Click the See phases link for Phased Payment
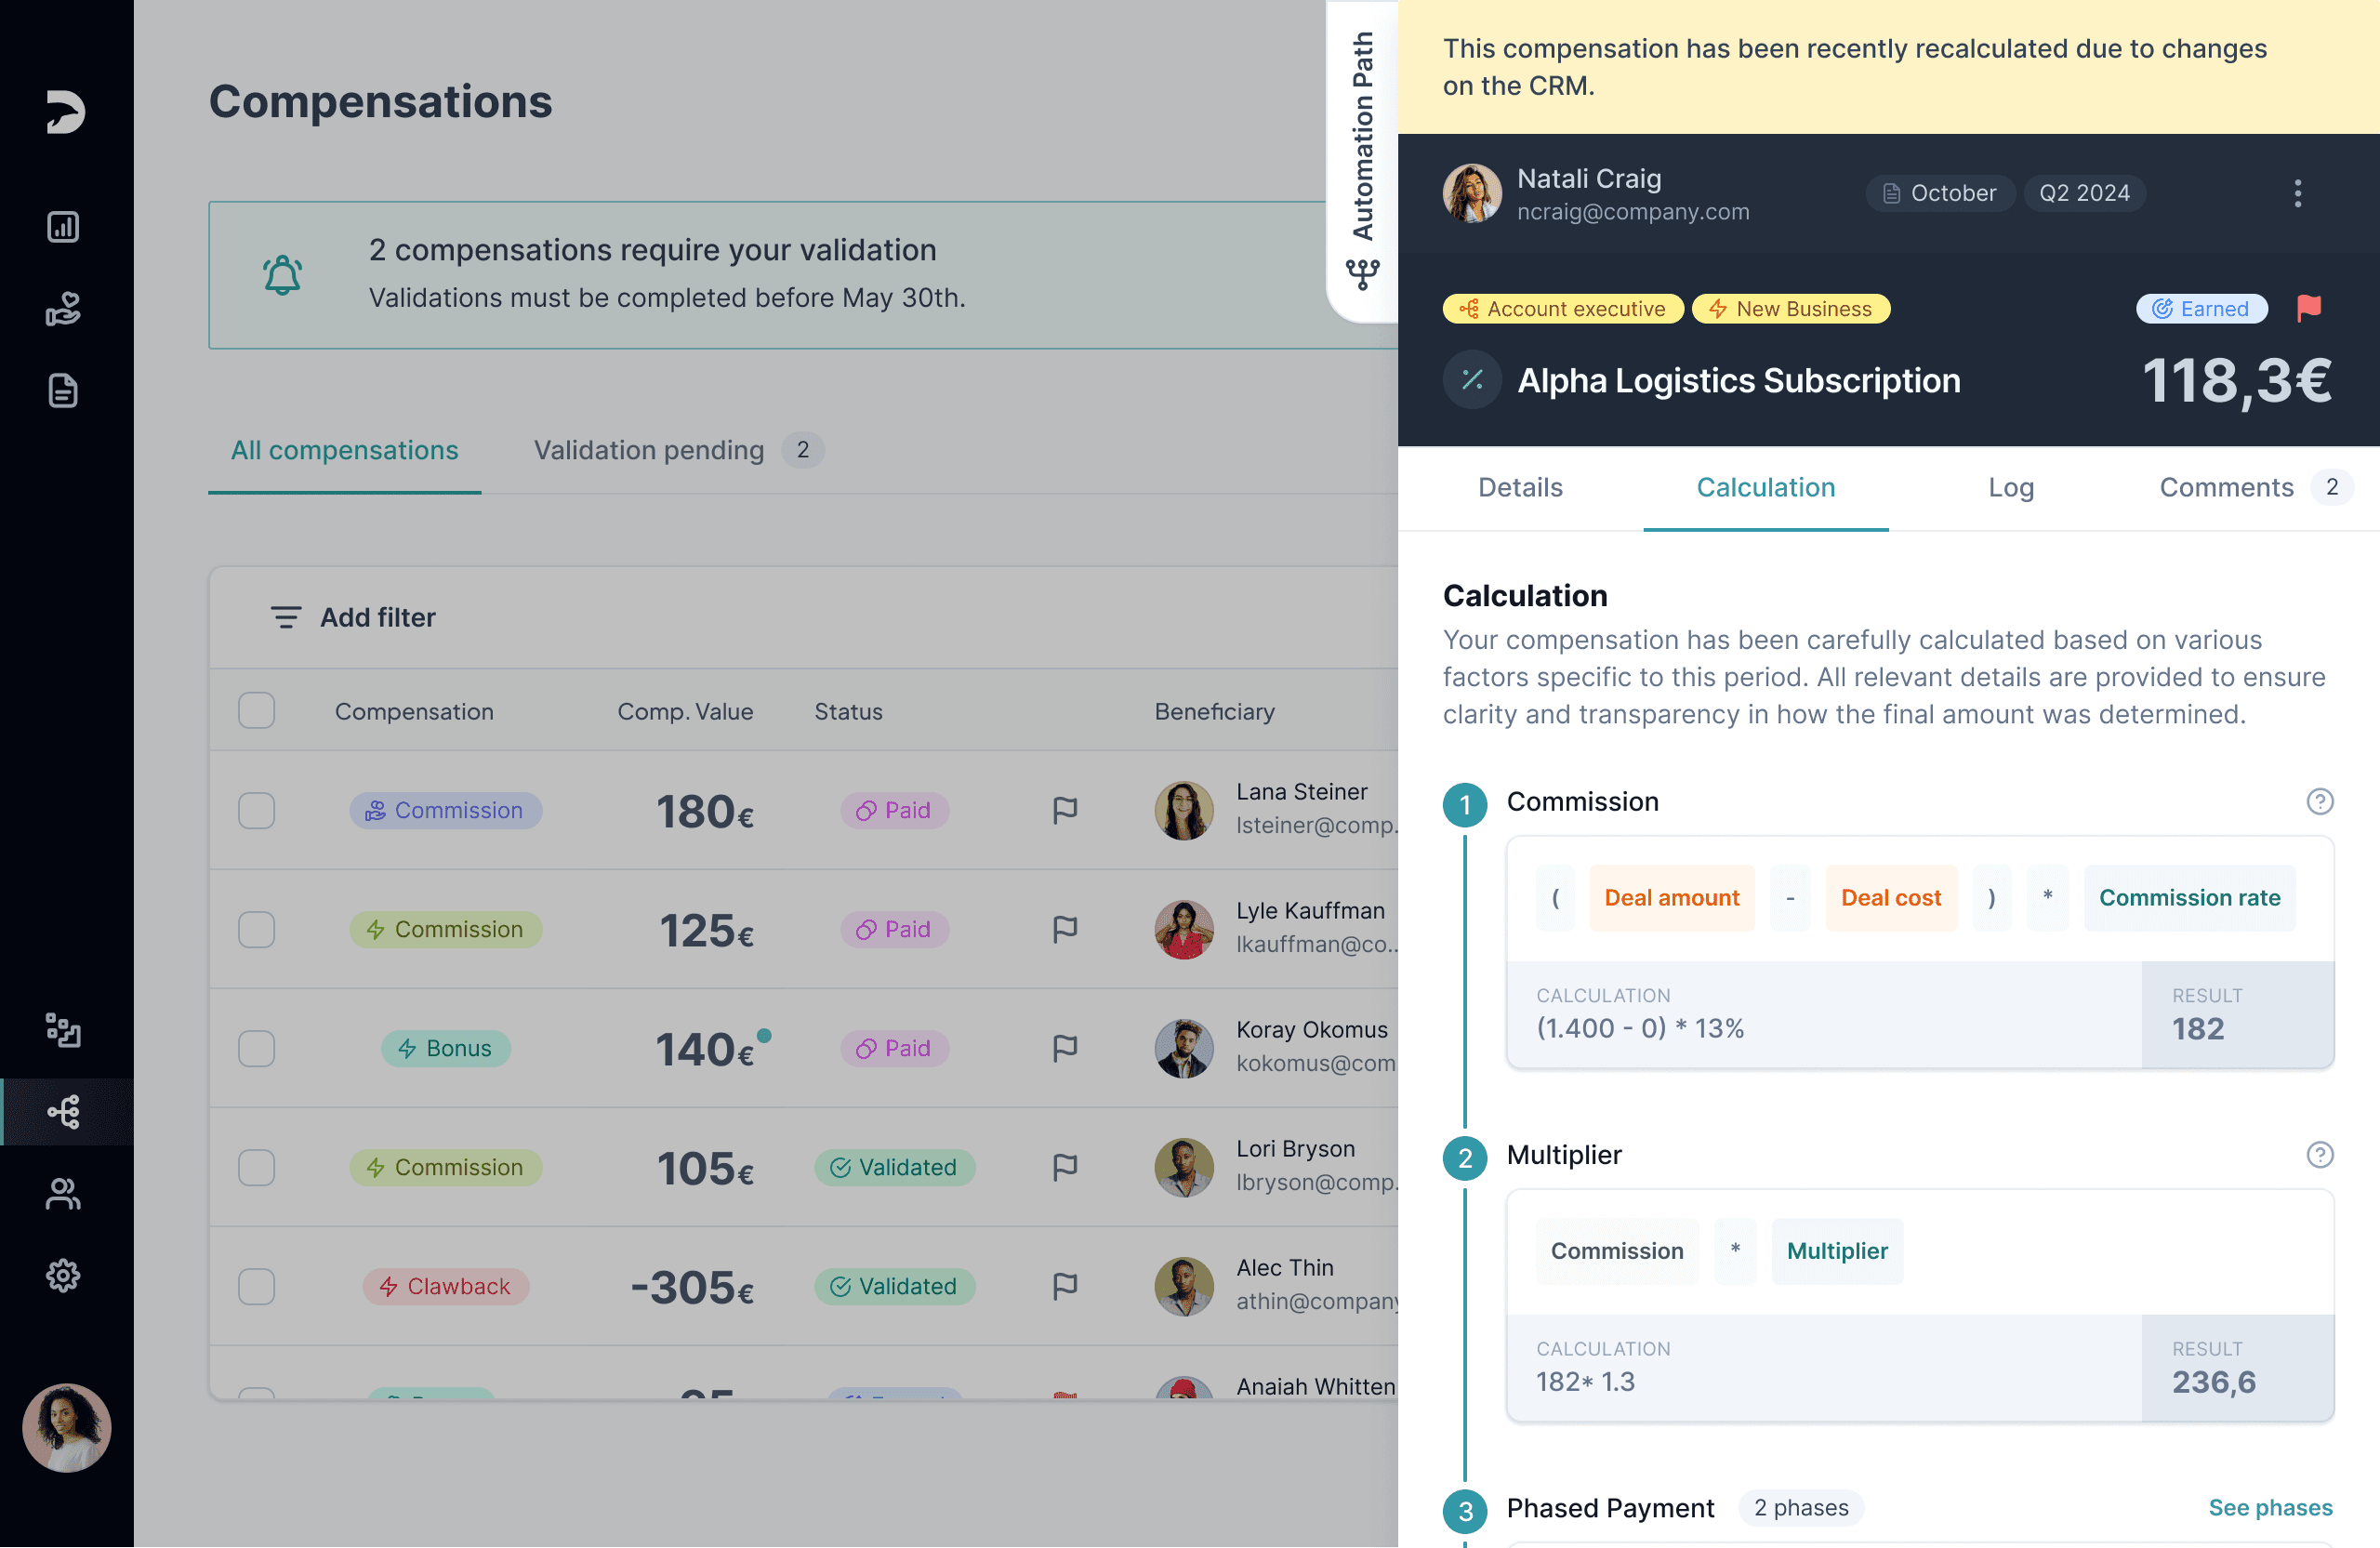 (2269, 1506)
